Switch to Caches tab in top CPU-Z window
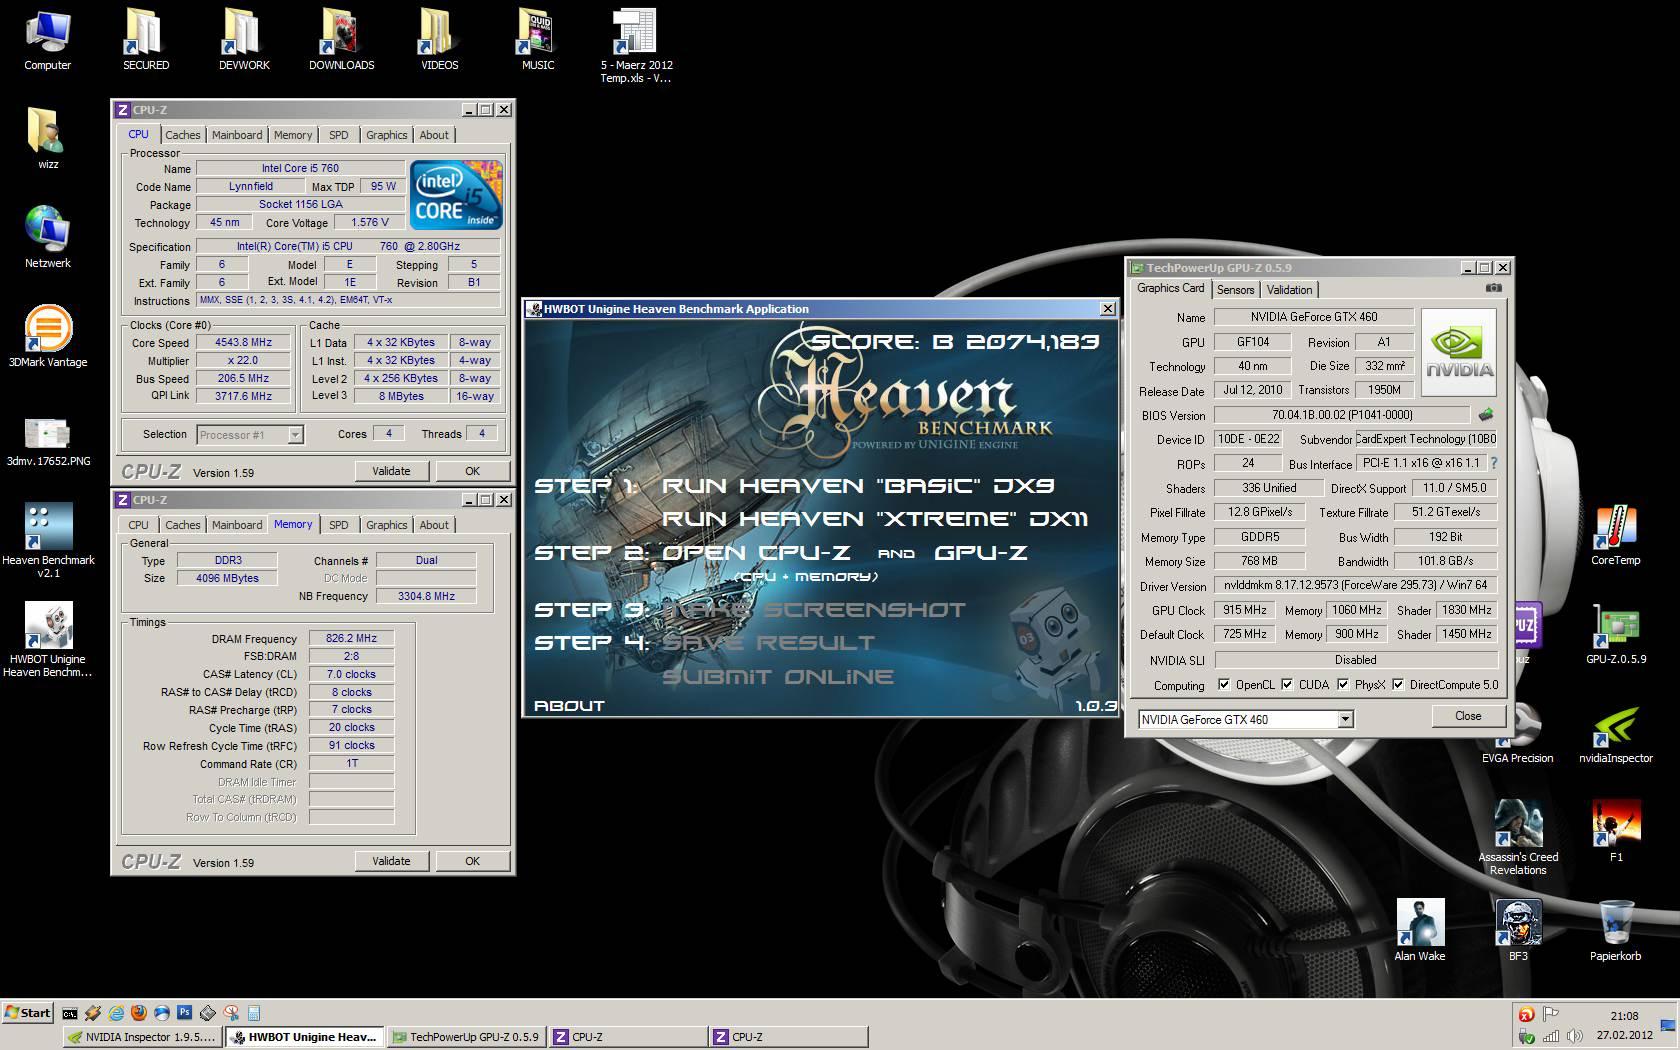Viewport: 1680px width, 1050px height. (x=182, y=135)
